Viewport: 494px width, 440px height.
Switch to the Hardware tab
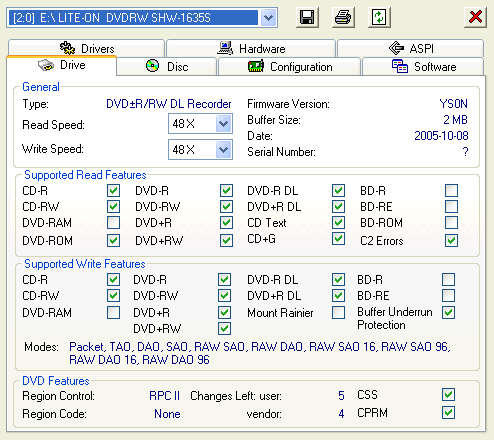[x=251, y=49]
